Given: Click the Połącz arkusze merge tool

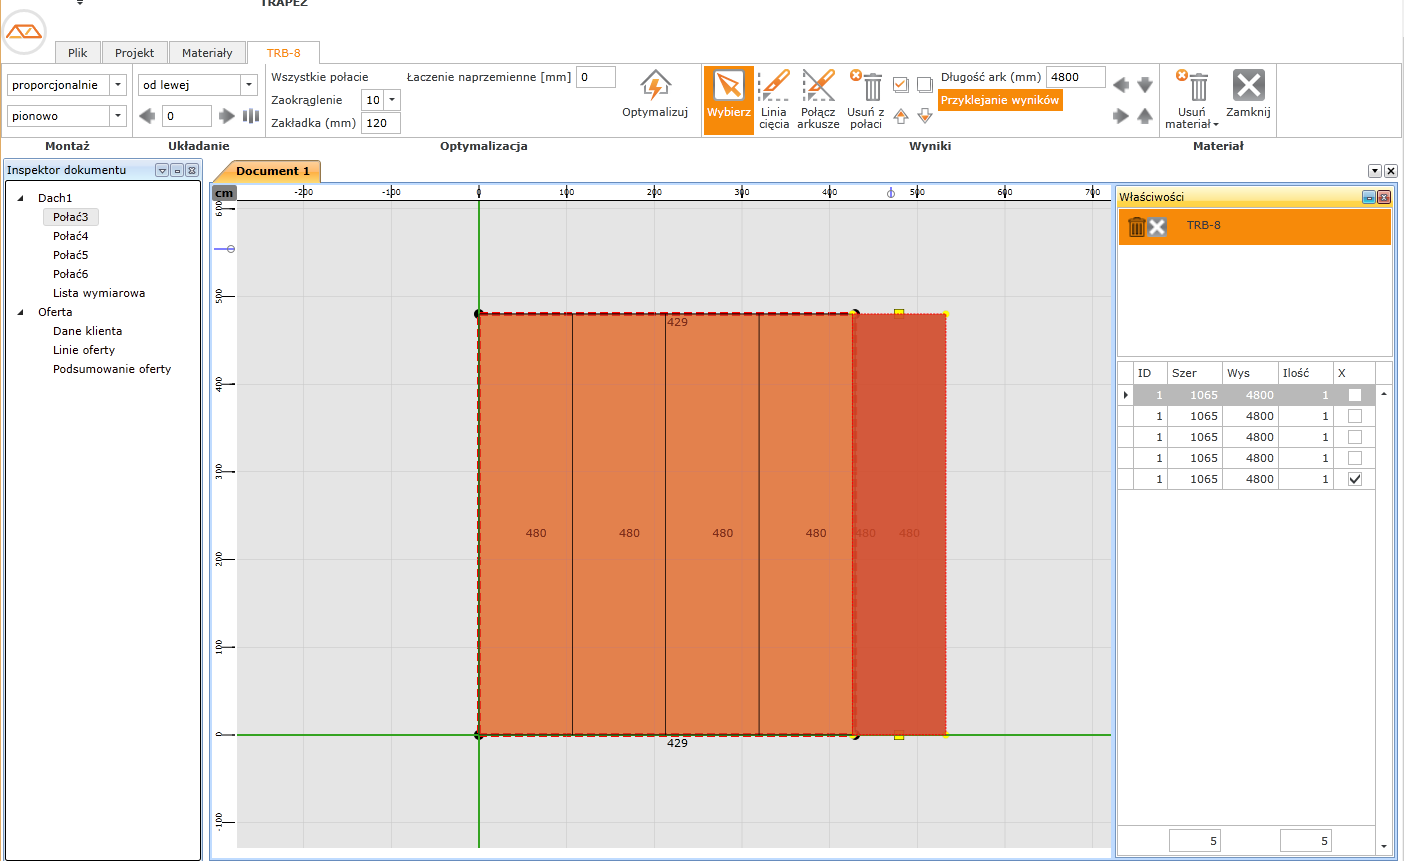Looking at the screenshot, I should [x=818, y=98].
